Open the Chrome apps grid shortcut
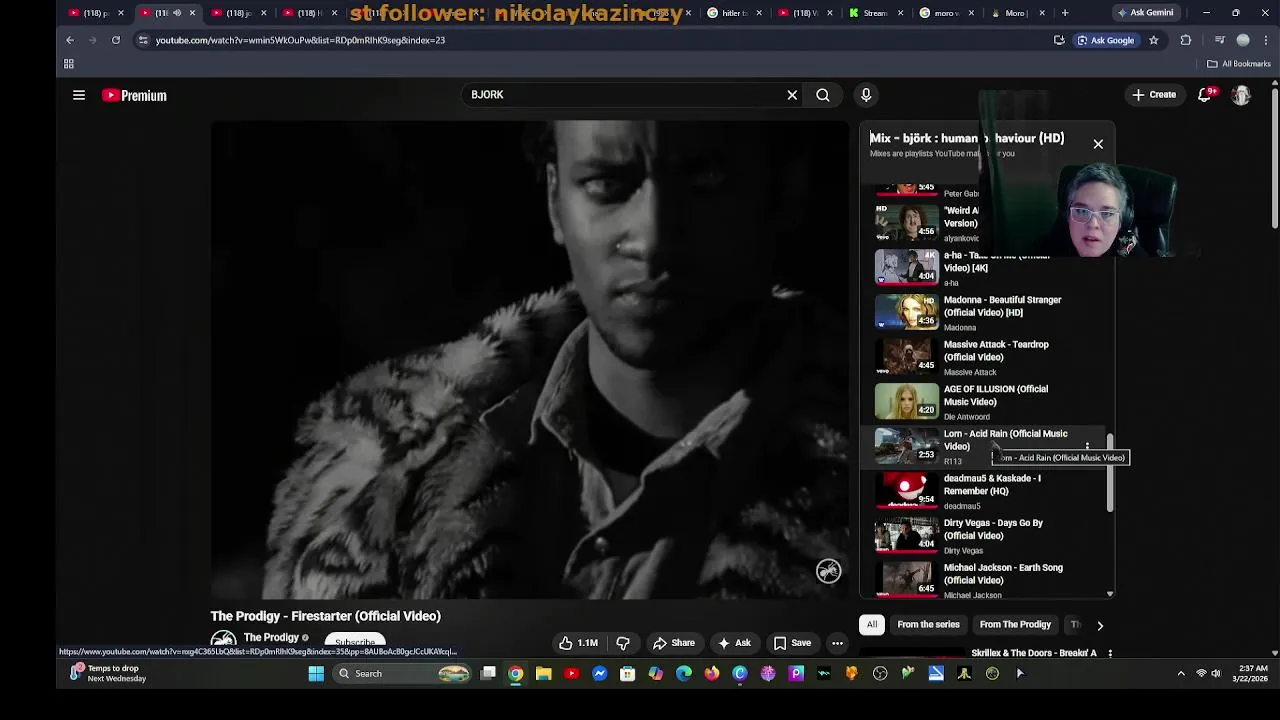This screenshot has height=720, width=1280. [69, 64]
